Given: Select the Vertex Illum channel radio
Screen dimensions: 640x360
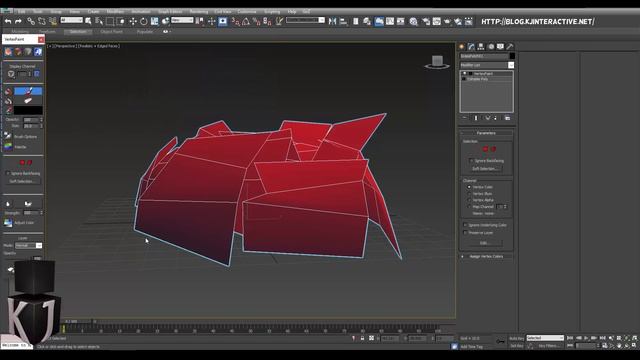Looking at the screenshot, I should pyautogui.click(x=469, y=193).
